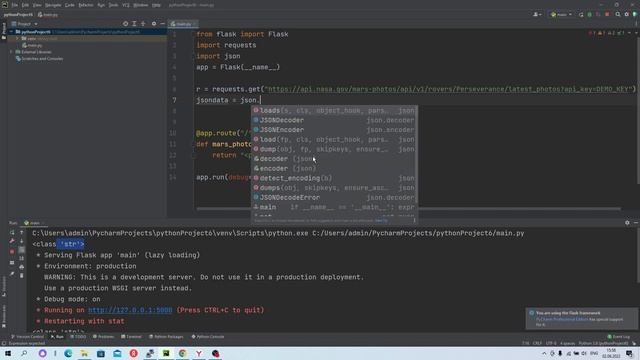The width and height of the screenshot is (640, 360).
Task: Click the Expand All icon in Project panel
Action: 134,24
